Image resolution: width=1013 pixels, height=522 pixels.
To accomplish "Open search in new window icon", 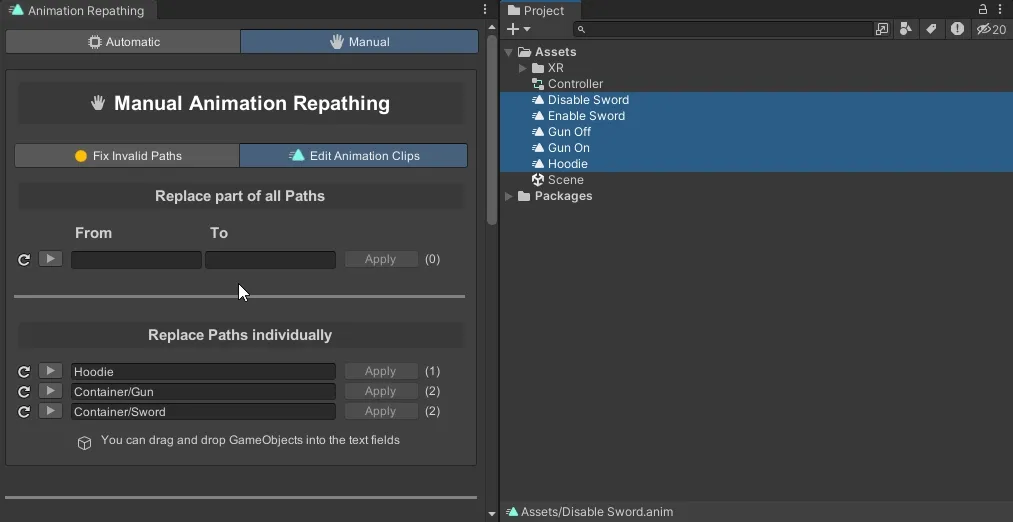I will point(882,29).
